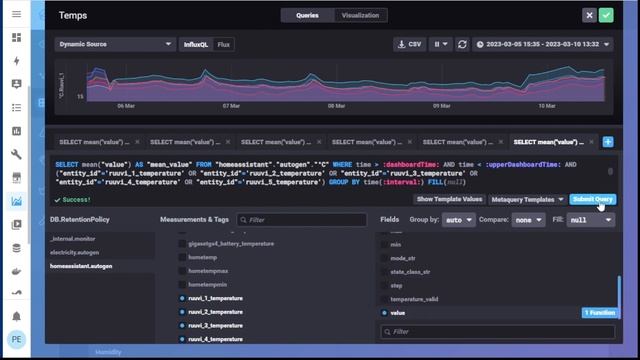The height and width of the screenshot is (360, 640).
Task: Open the notifications bell icon
Action: tap(16, 316)
